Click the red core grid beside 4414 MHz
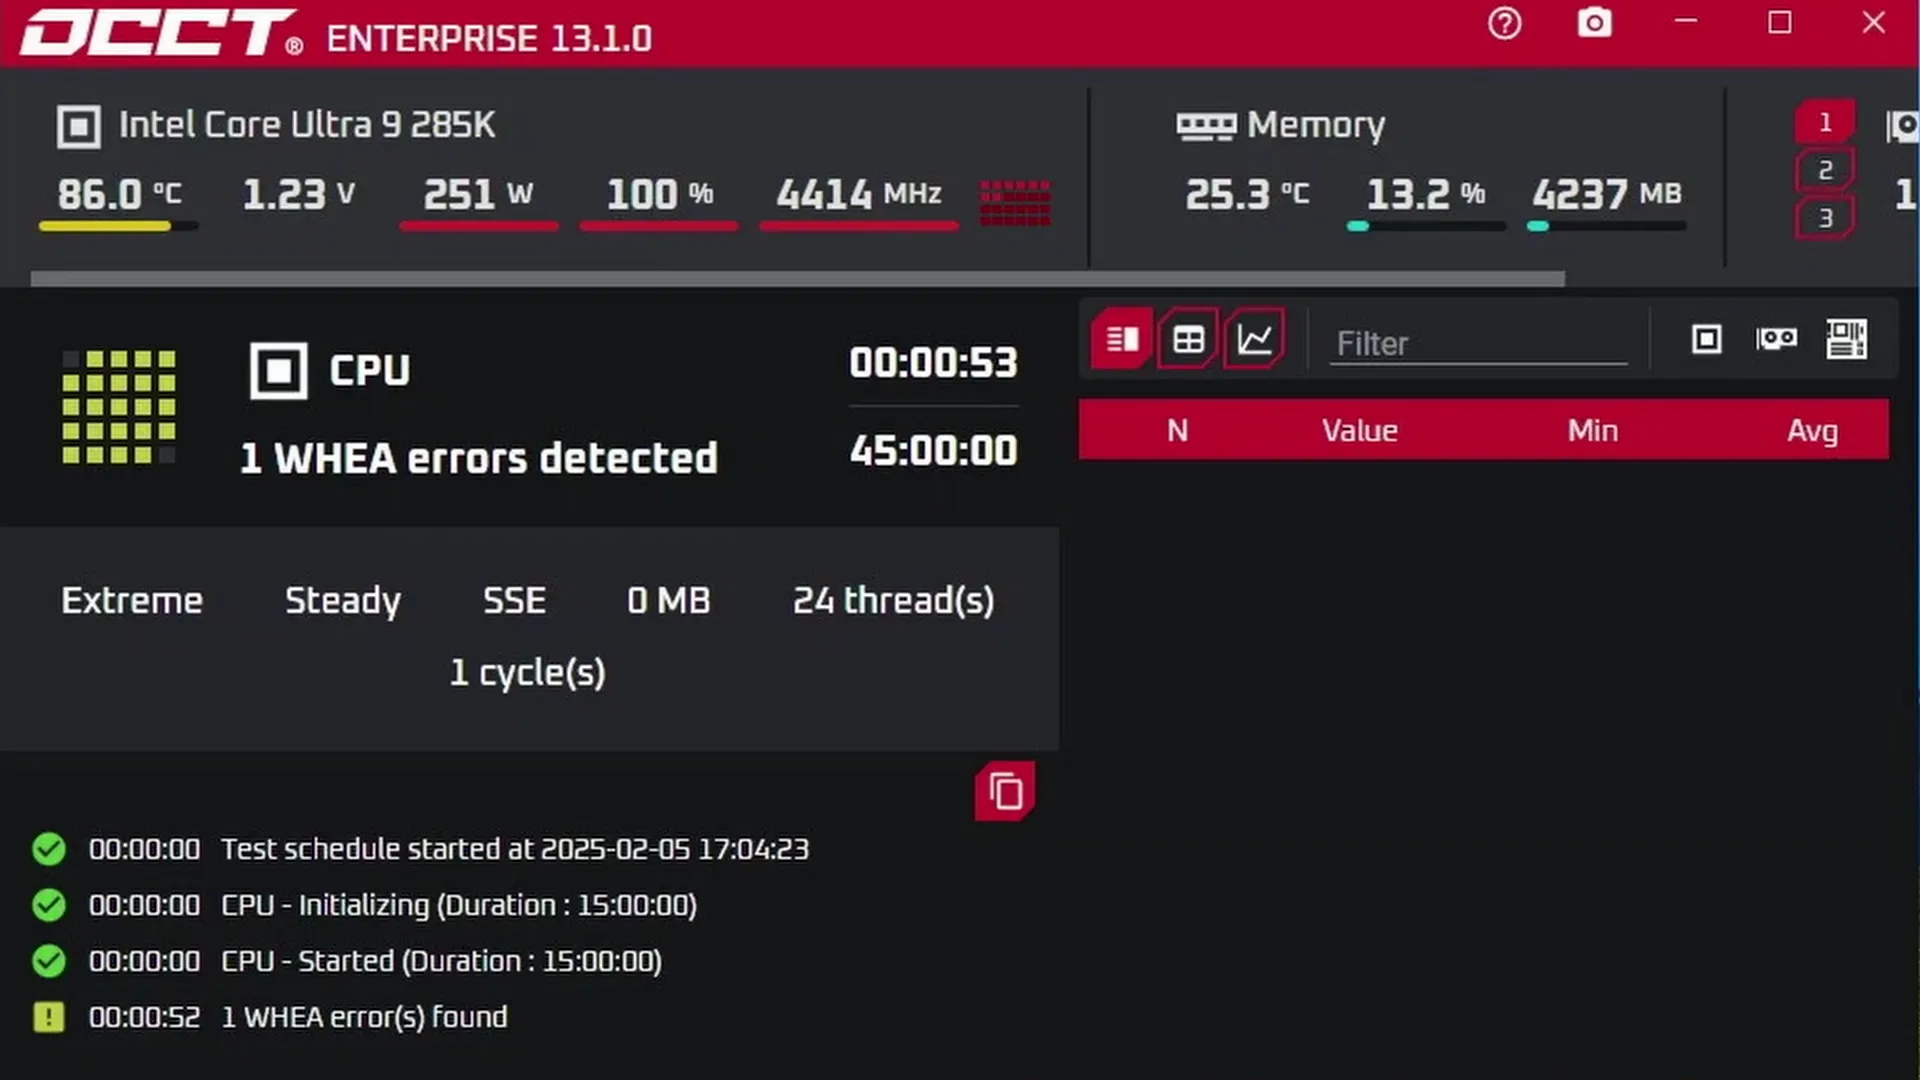This screenshot has width=1920, height=1080. click(1015, 203)
